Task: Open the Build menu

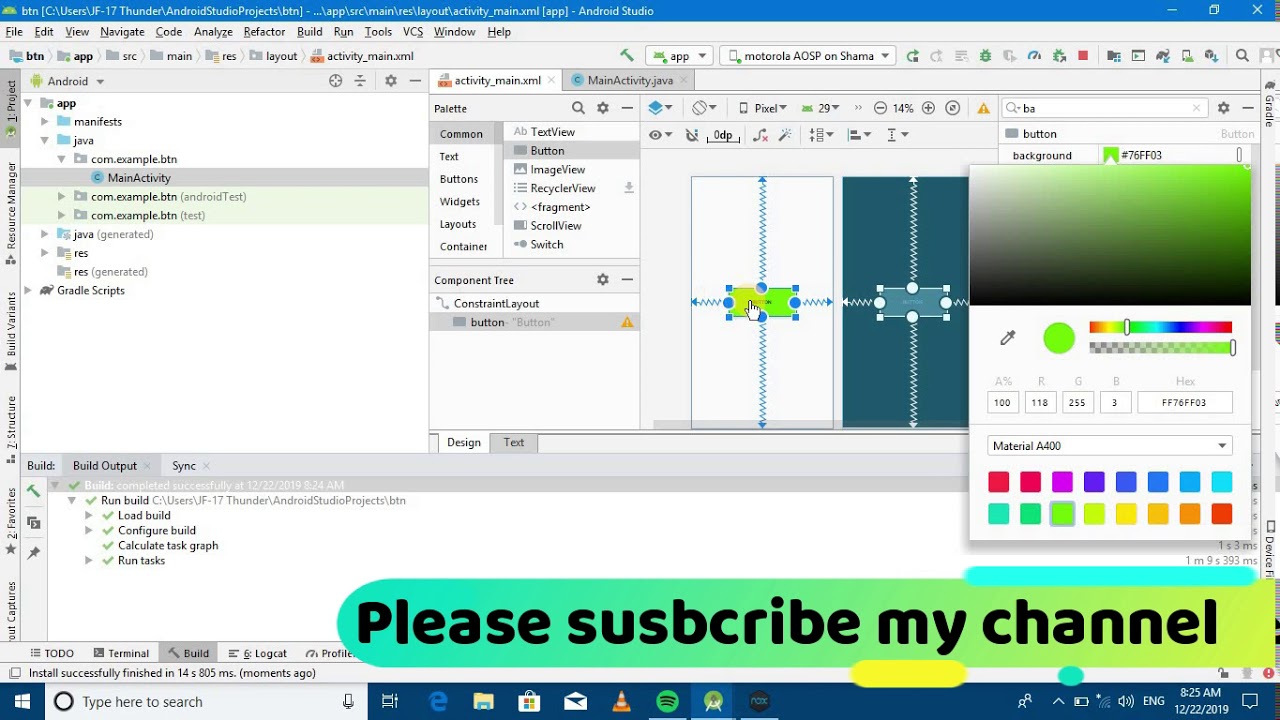Action: click(310, 32)
